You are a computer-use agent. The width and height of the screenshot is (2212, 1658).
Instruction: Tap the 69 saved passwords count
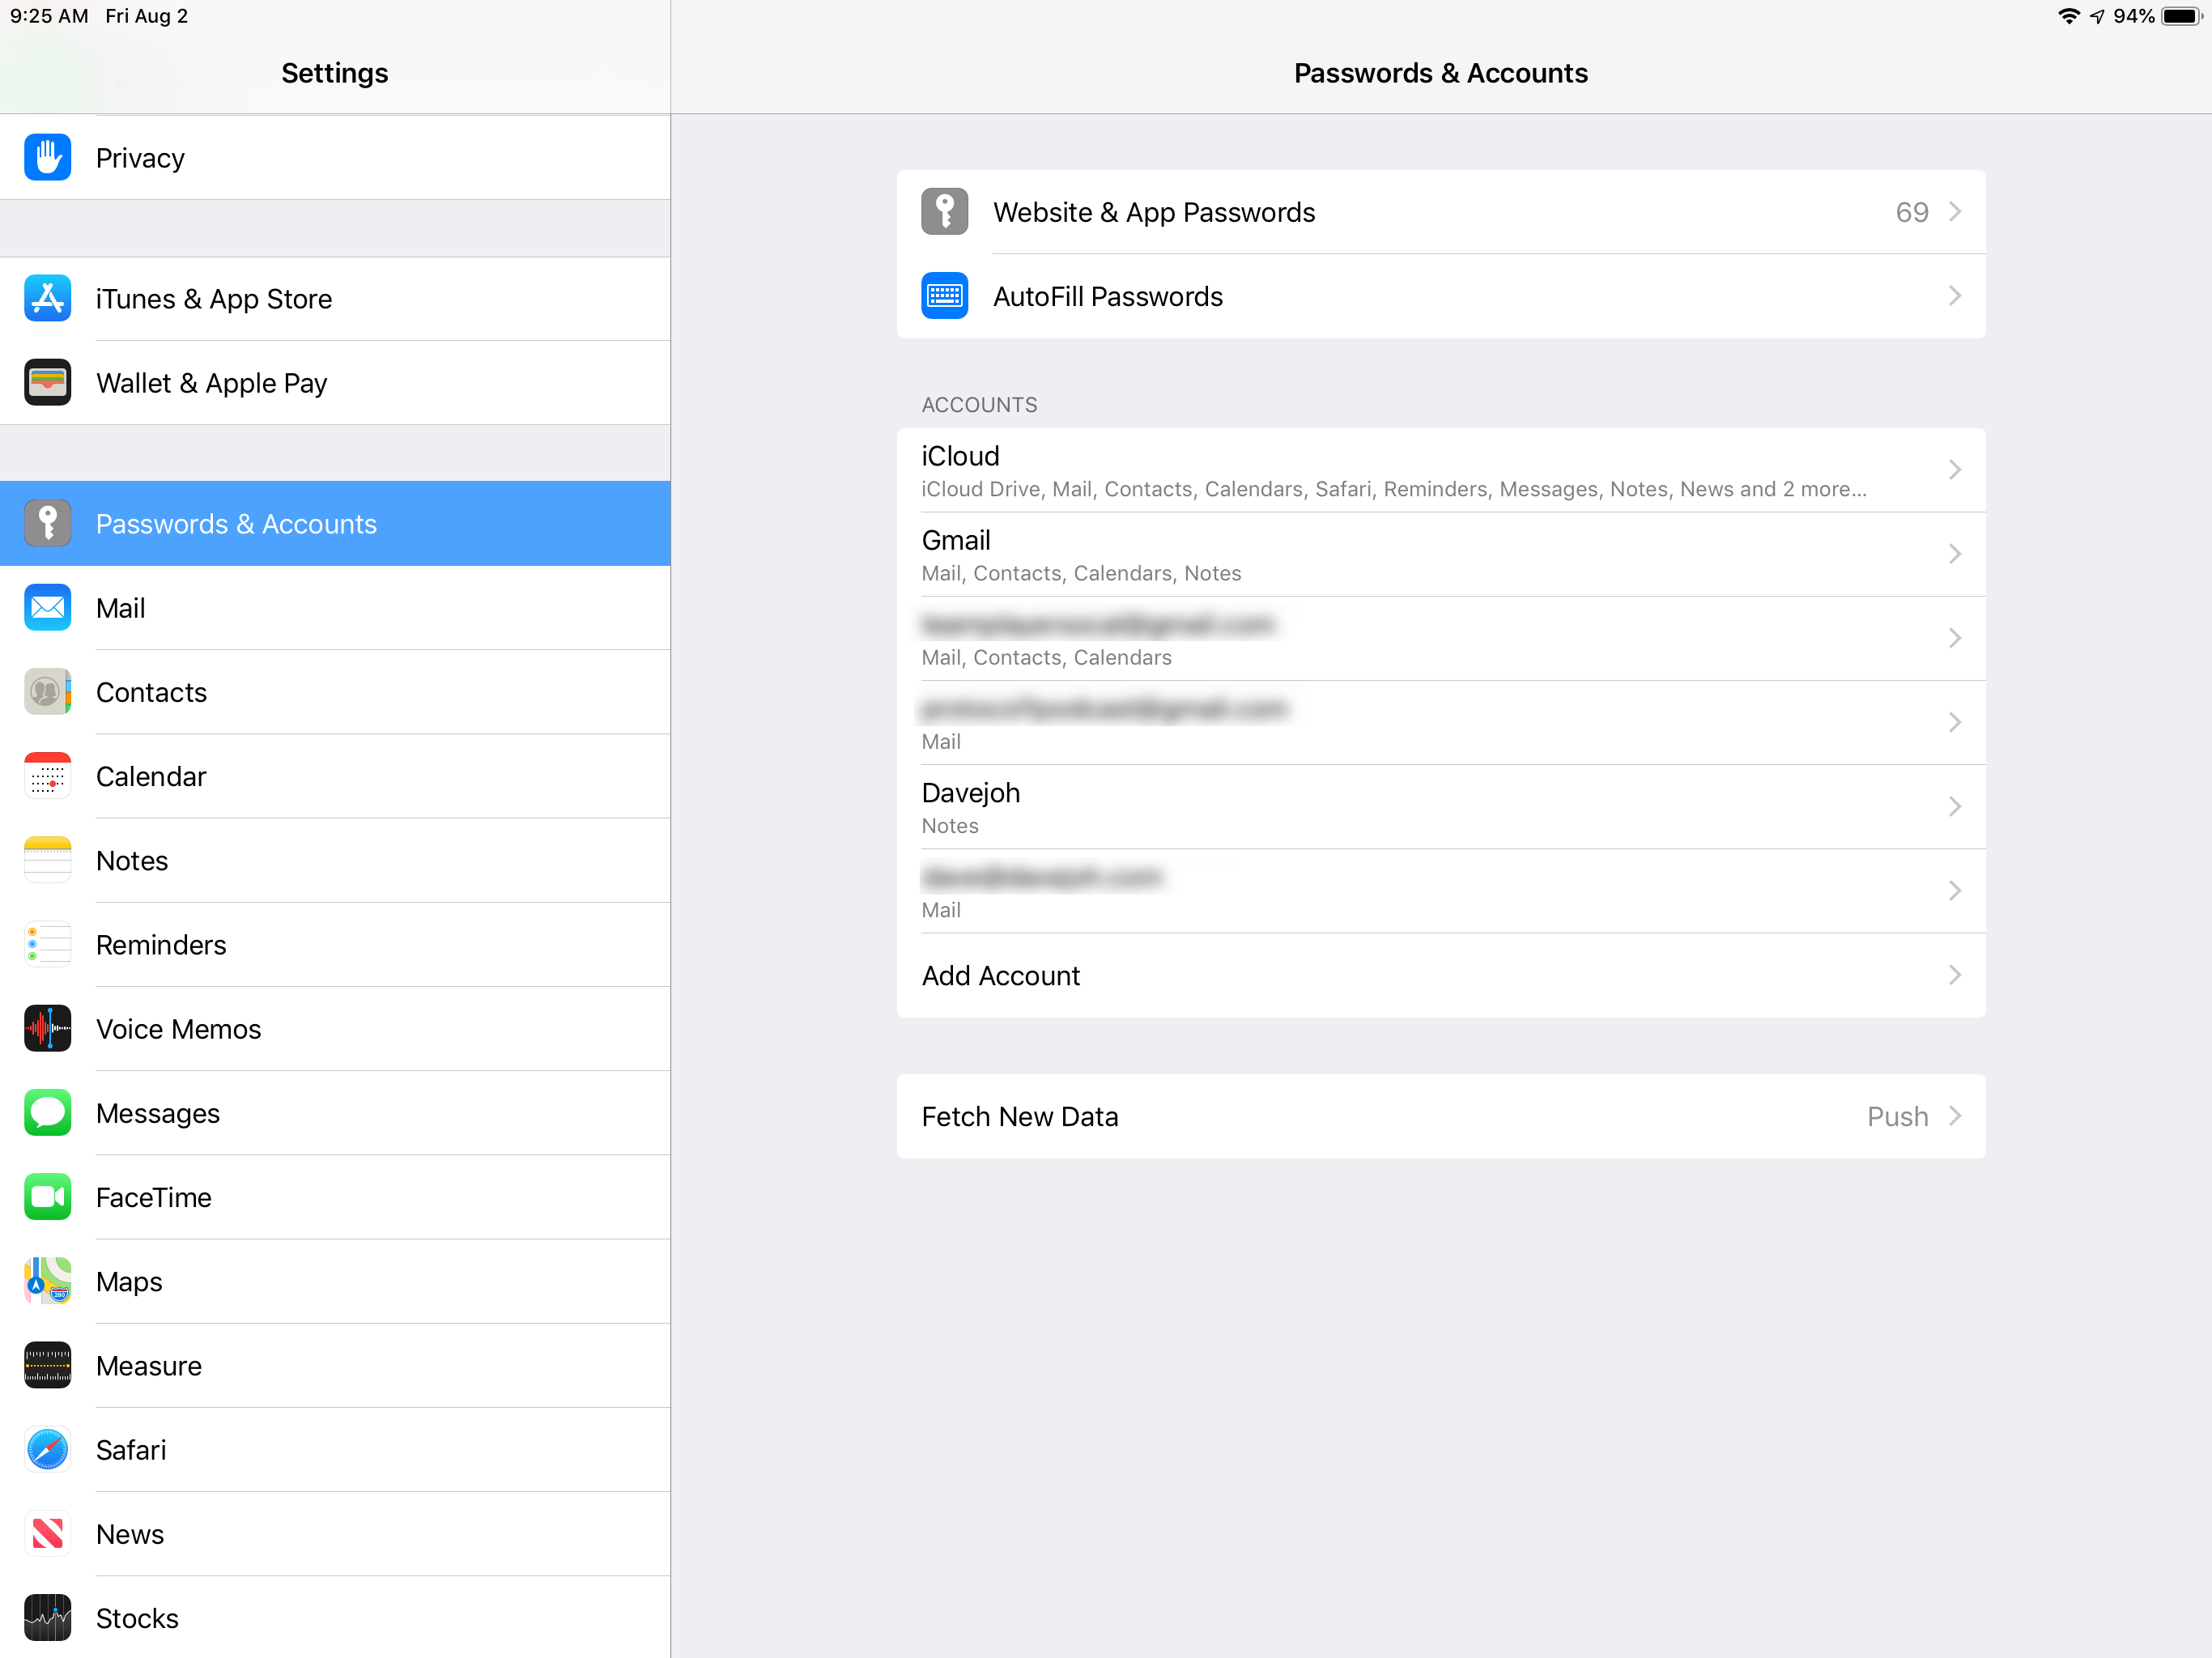pyautogui.click(x=1912, y=212)
